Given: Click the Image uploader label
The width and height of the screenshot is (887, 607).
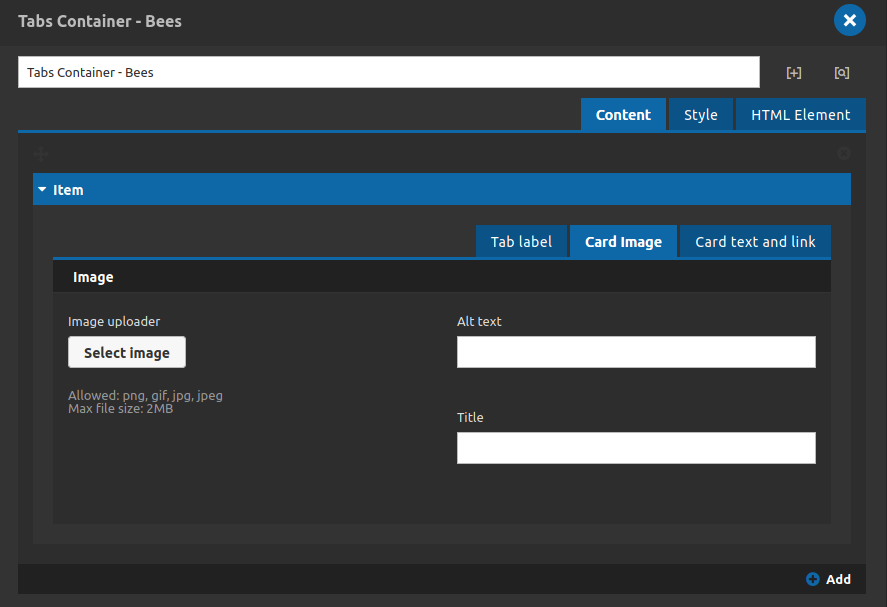Looking at the screenshot, I should pos(114,321).
